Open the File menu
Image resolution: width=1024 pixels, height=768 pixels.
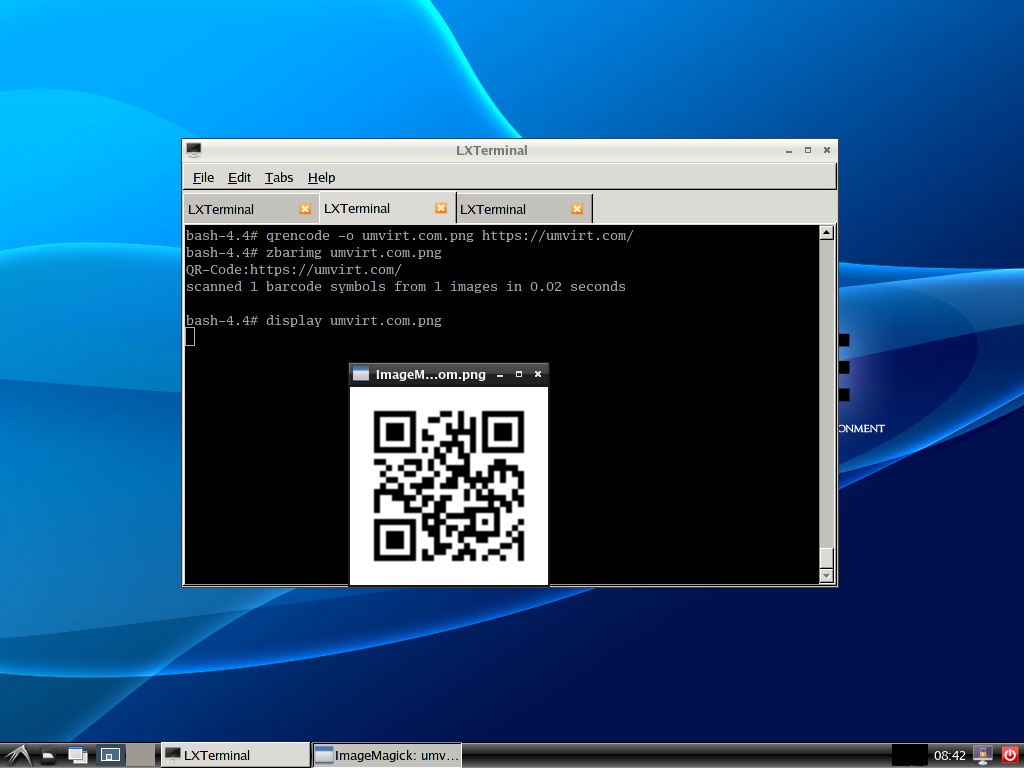[203, 177]
